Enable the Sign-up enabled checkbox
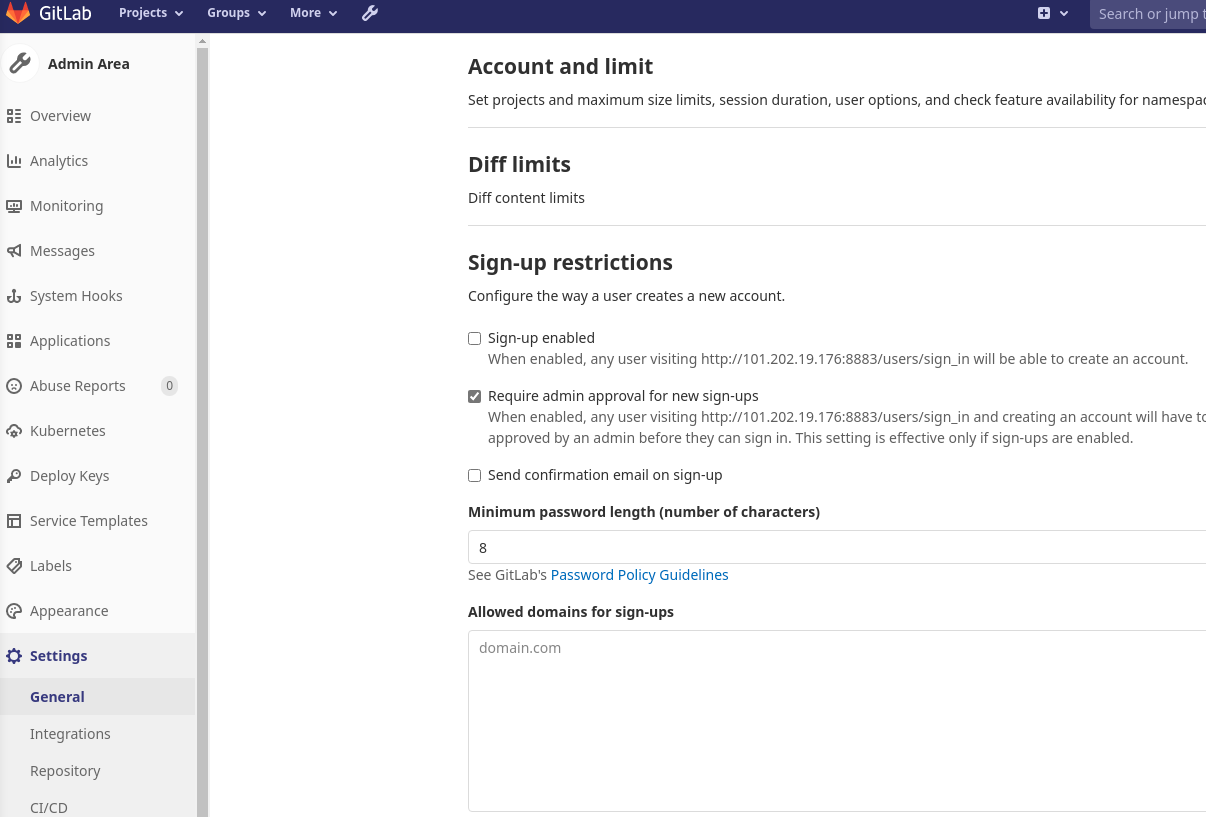1206x817 pixels. (475, 339)
